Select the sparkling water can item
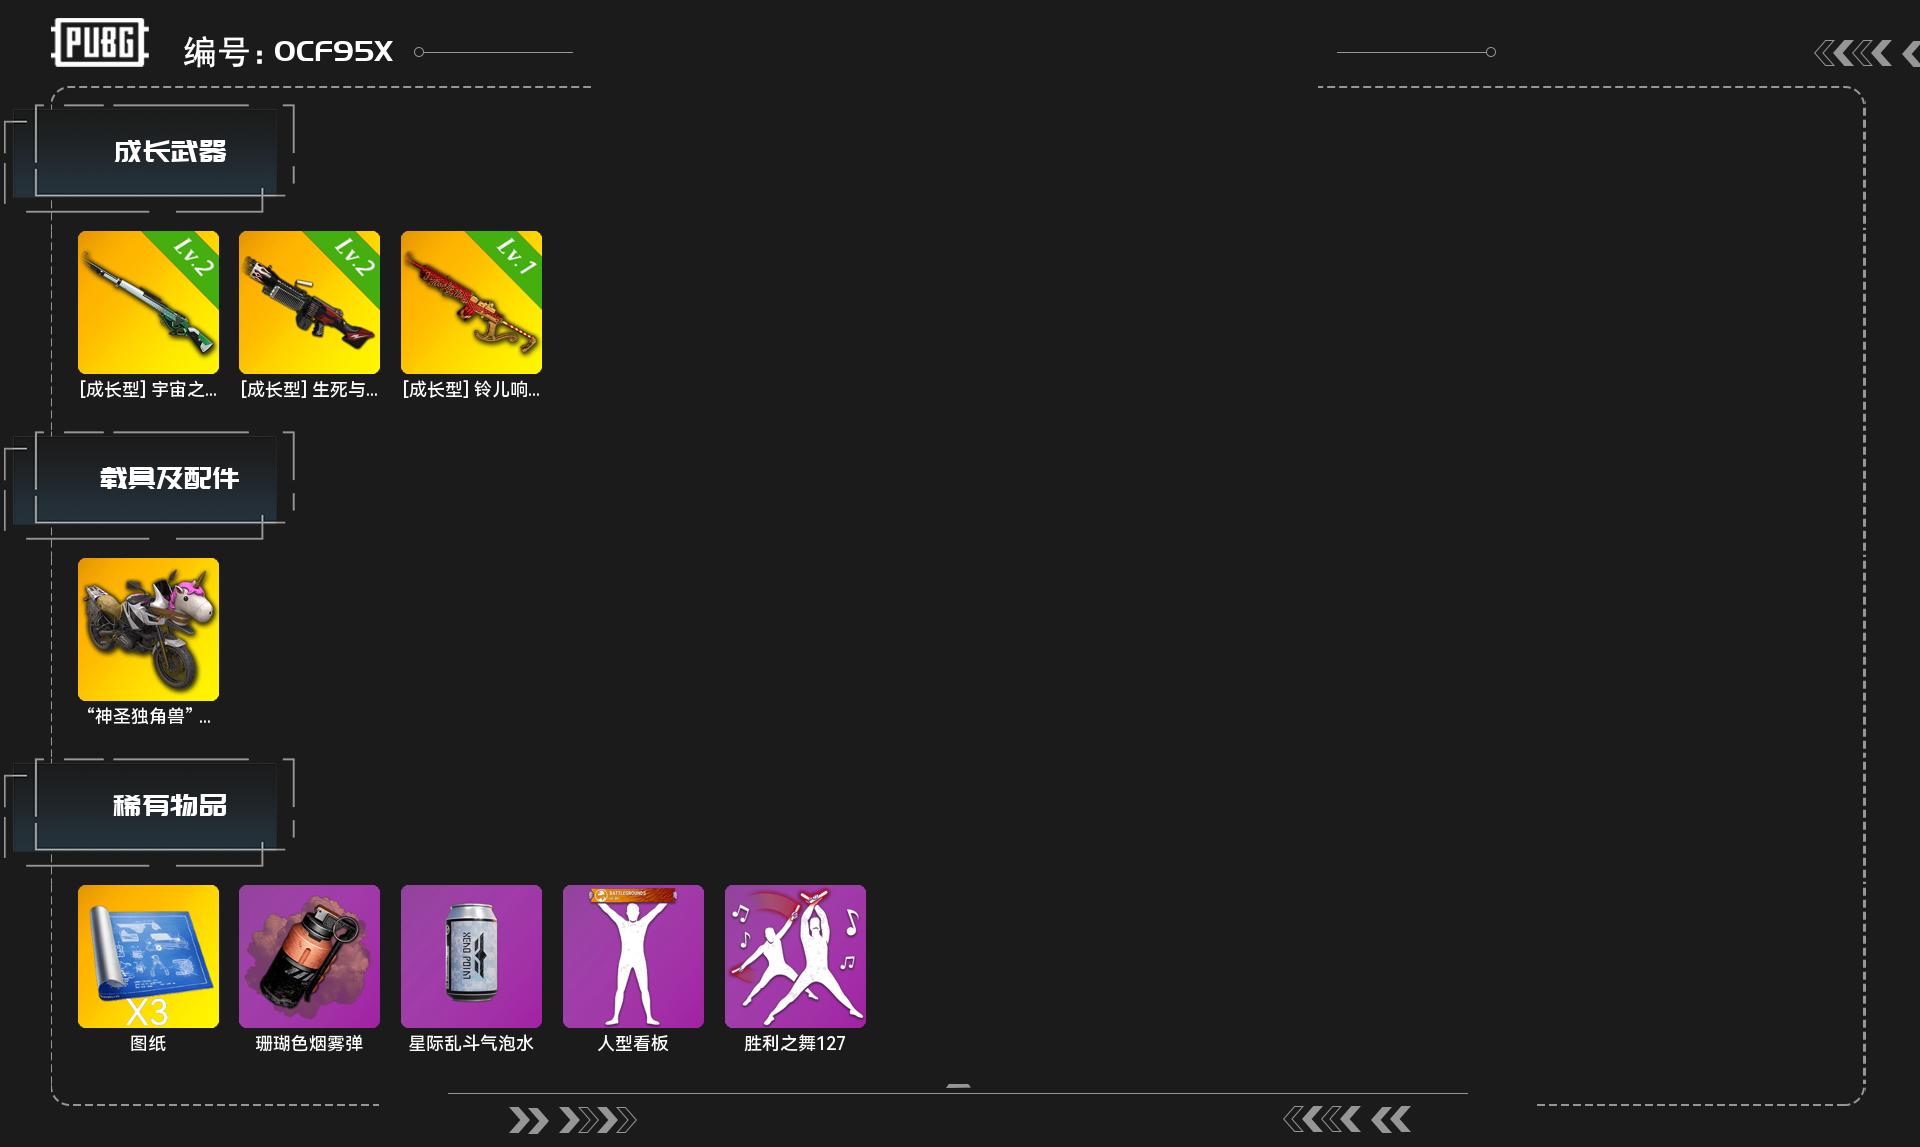The height and width of the screenshot is (1147, 1920). (x=471, y=956)
